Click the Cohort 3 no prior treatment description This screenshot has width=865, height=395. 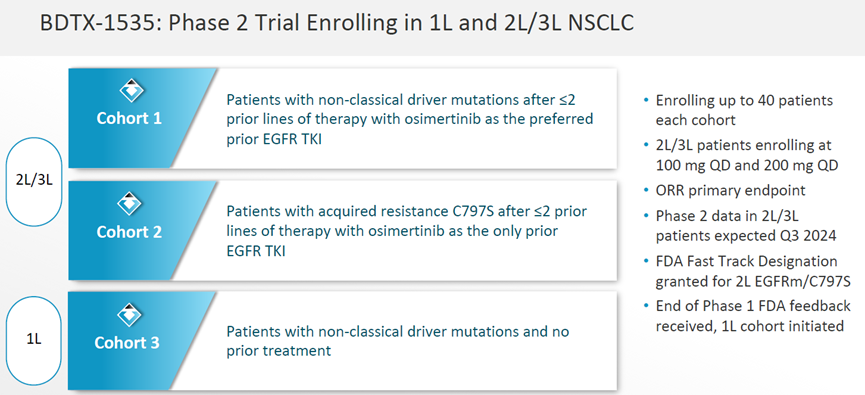point(398,341)
